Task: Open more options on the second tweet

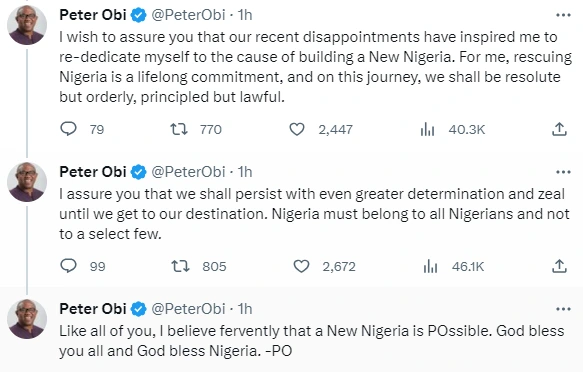Action: click(x=563, y=172)
